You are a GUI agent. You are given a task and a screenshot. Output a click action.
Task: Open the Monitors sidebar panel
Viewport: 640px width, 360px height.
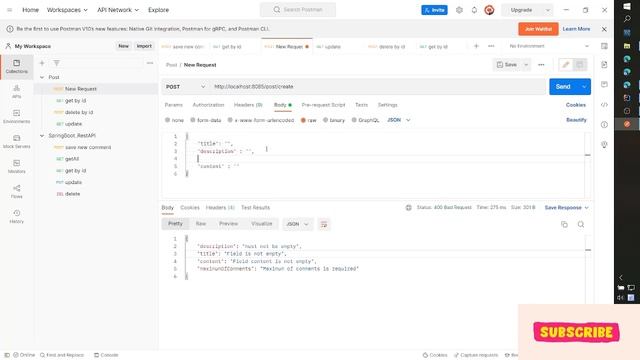(16, 166)
